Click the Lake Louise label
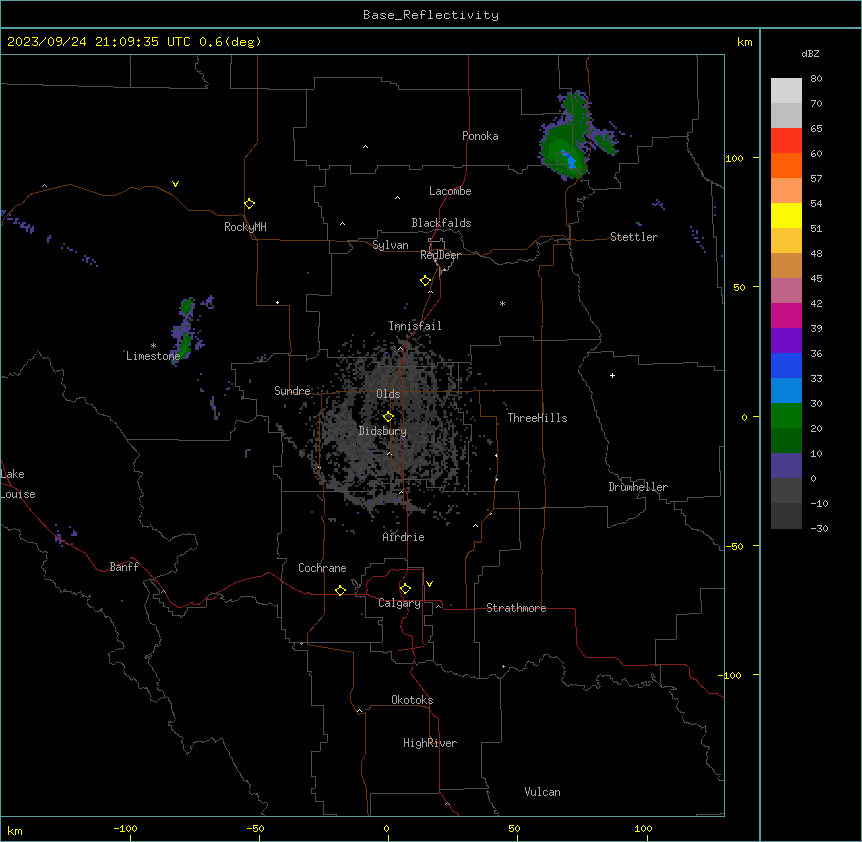Screen dimensions: 862x842 coord(18,484)
